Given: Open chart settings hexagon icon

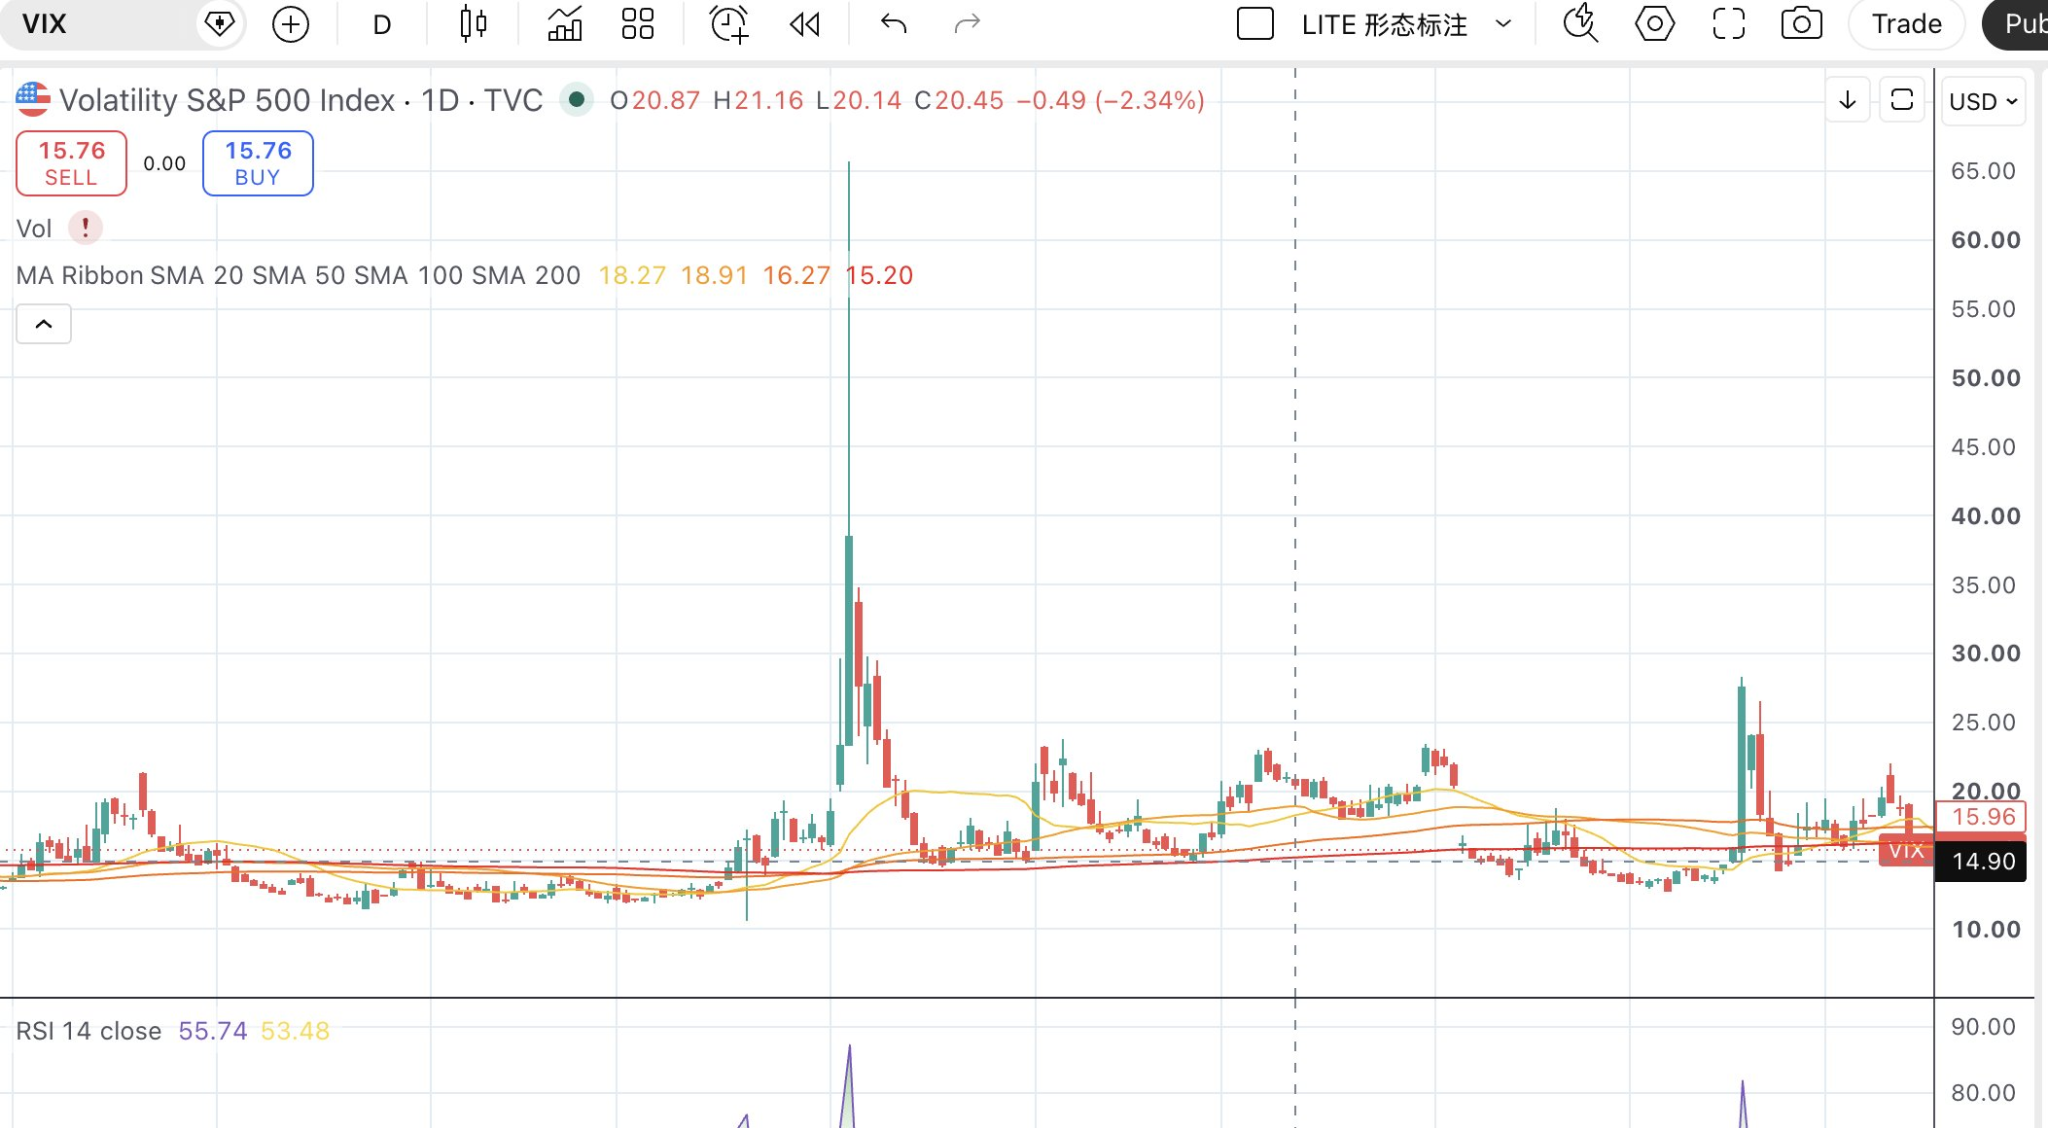Looking at the screenshot, I should [1655, 24].
